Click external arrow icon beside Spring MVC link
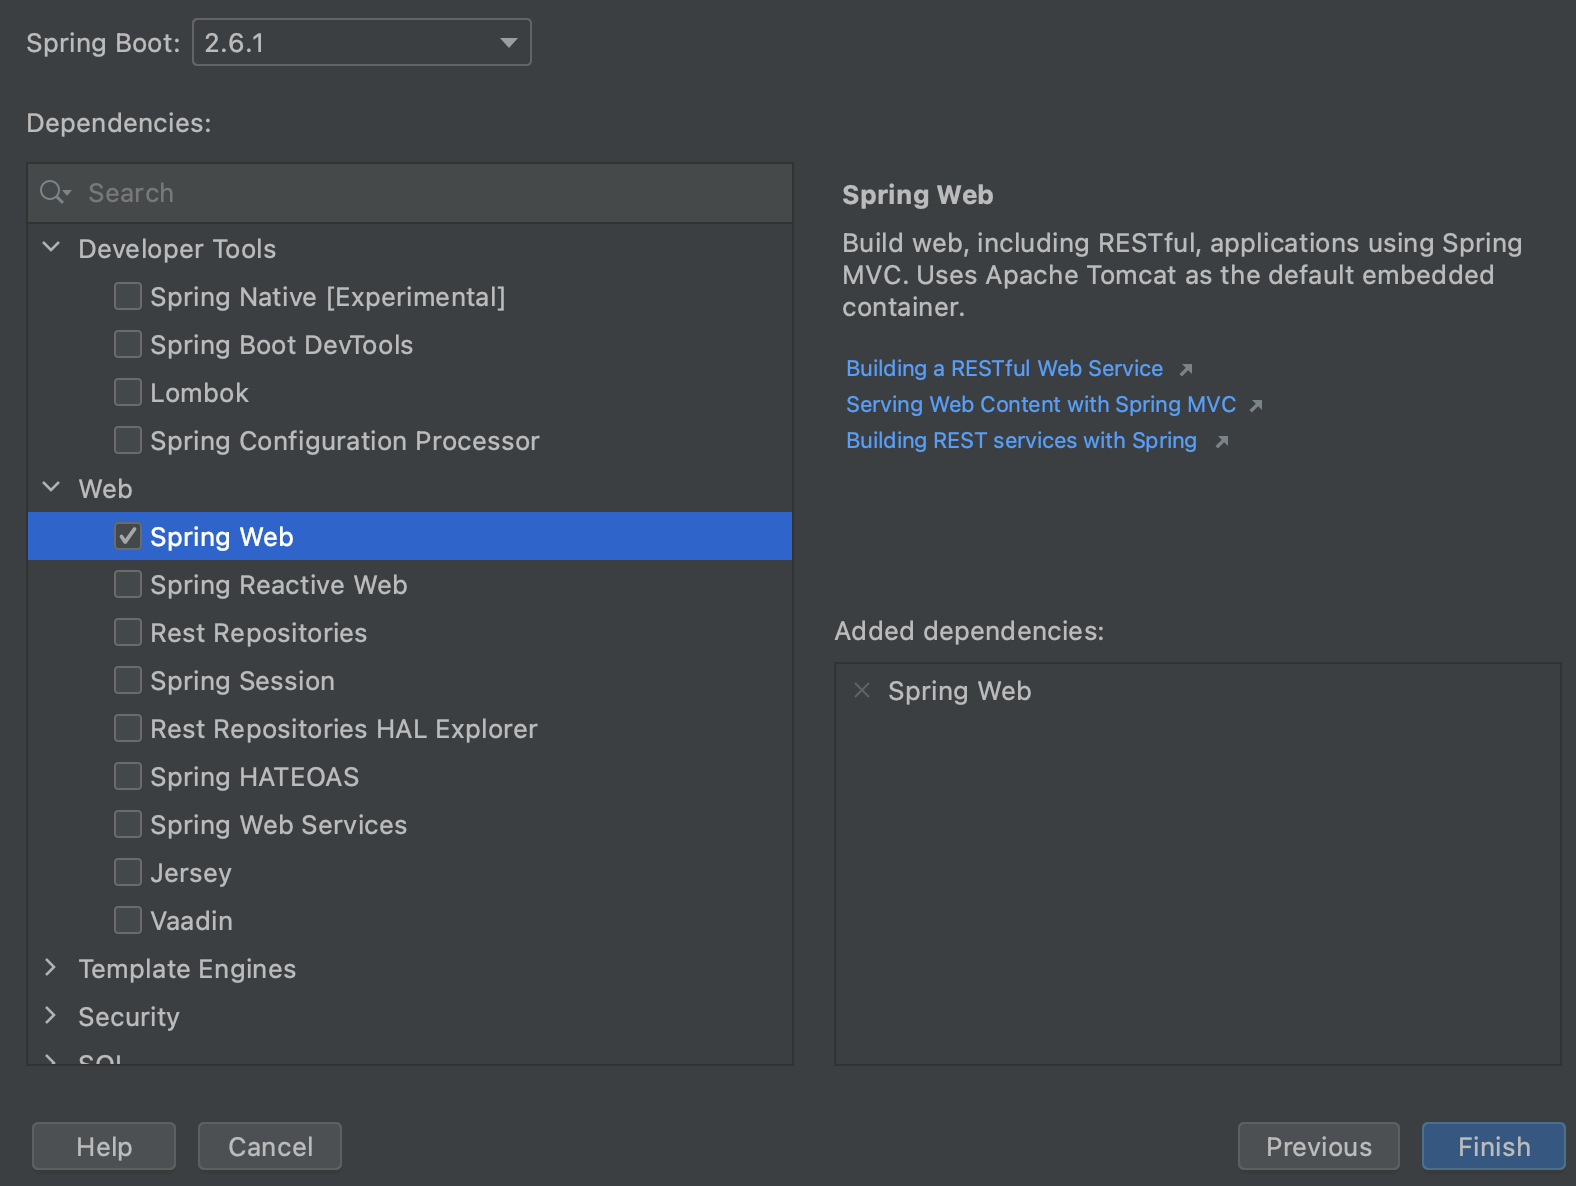This screenshot has height=1186, width=1576. (1256, 406)
